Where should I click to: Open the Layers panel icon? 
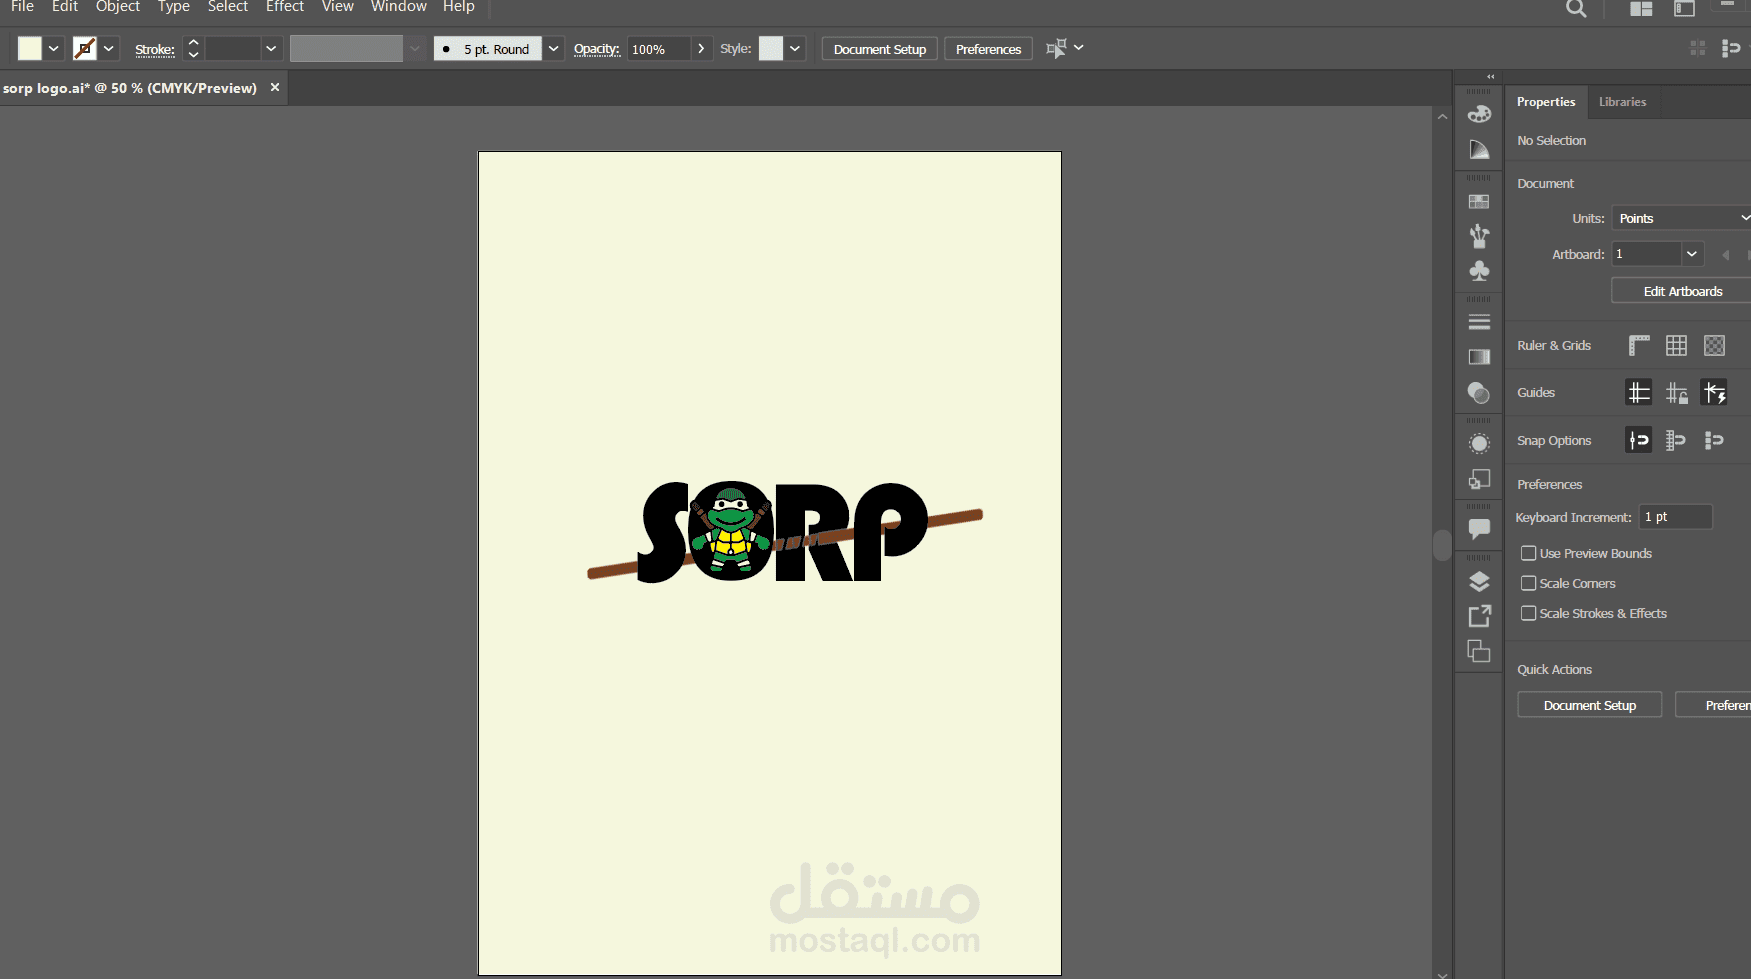tap(1479, 582)
